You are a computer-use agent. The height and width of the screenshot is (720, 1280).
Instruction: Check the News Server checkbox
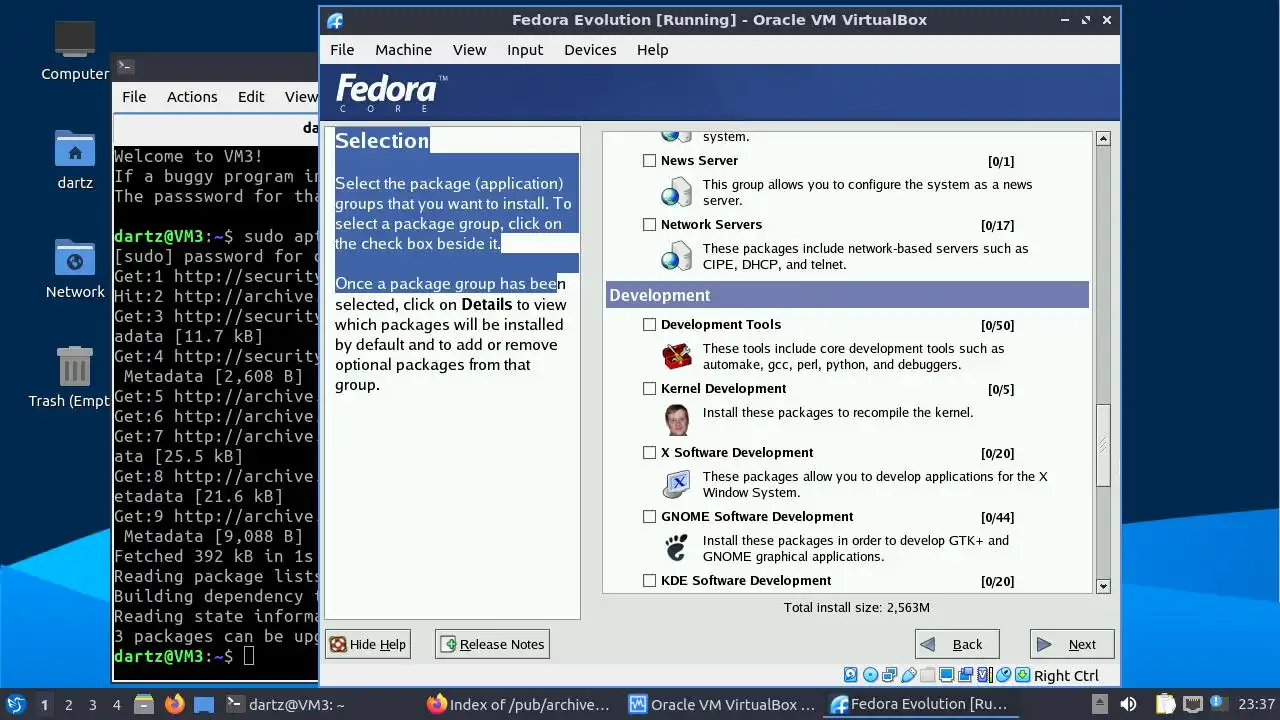650,160
